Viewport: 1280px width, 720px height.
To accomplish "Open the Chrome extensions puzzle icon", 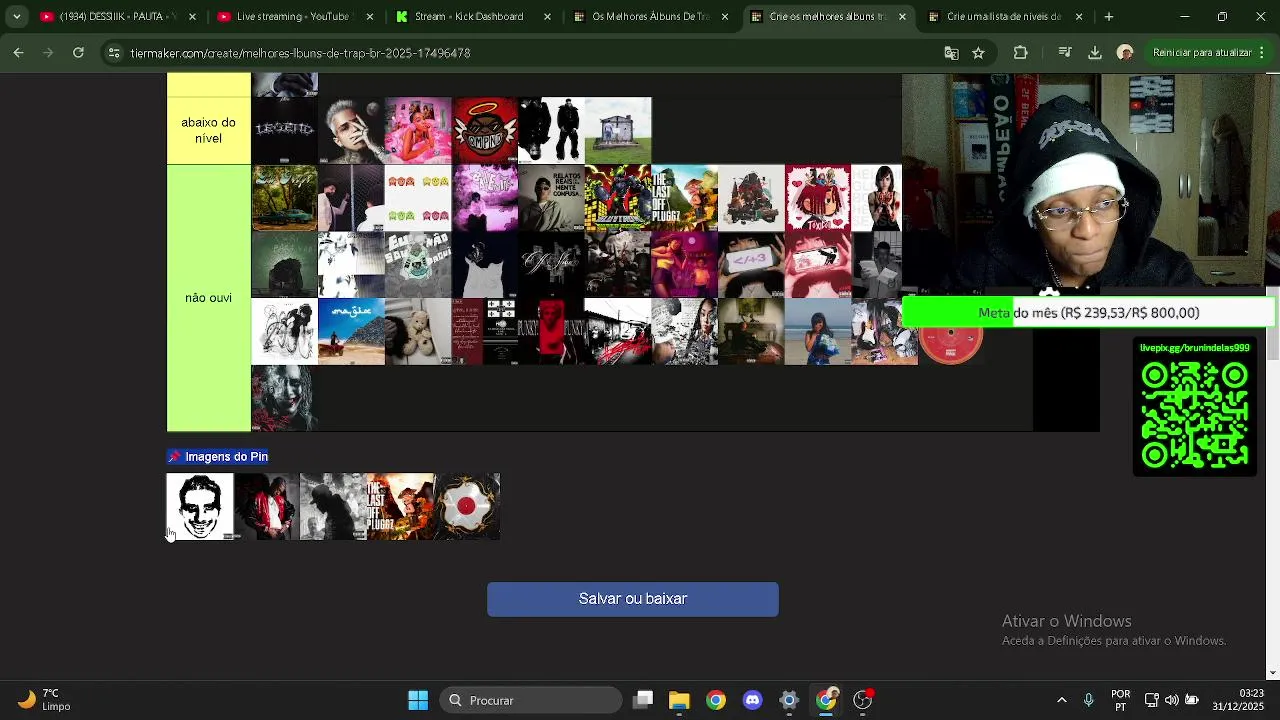I will click(x=1020, y=53).
